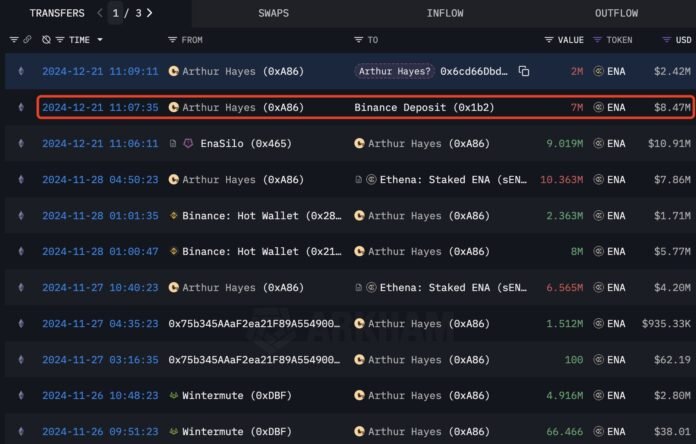This screenshot has width=696, height=444.
Task: Open transaction 2024-11-26 10:48:23
Action: (x=100, y=396)
